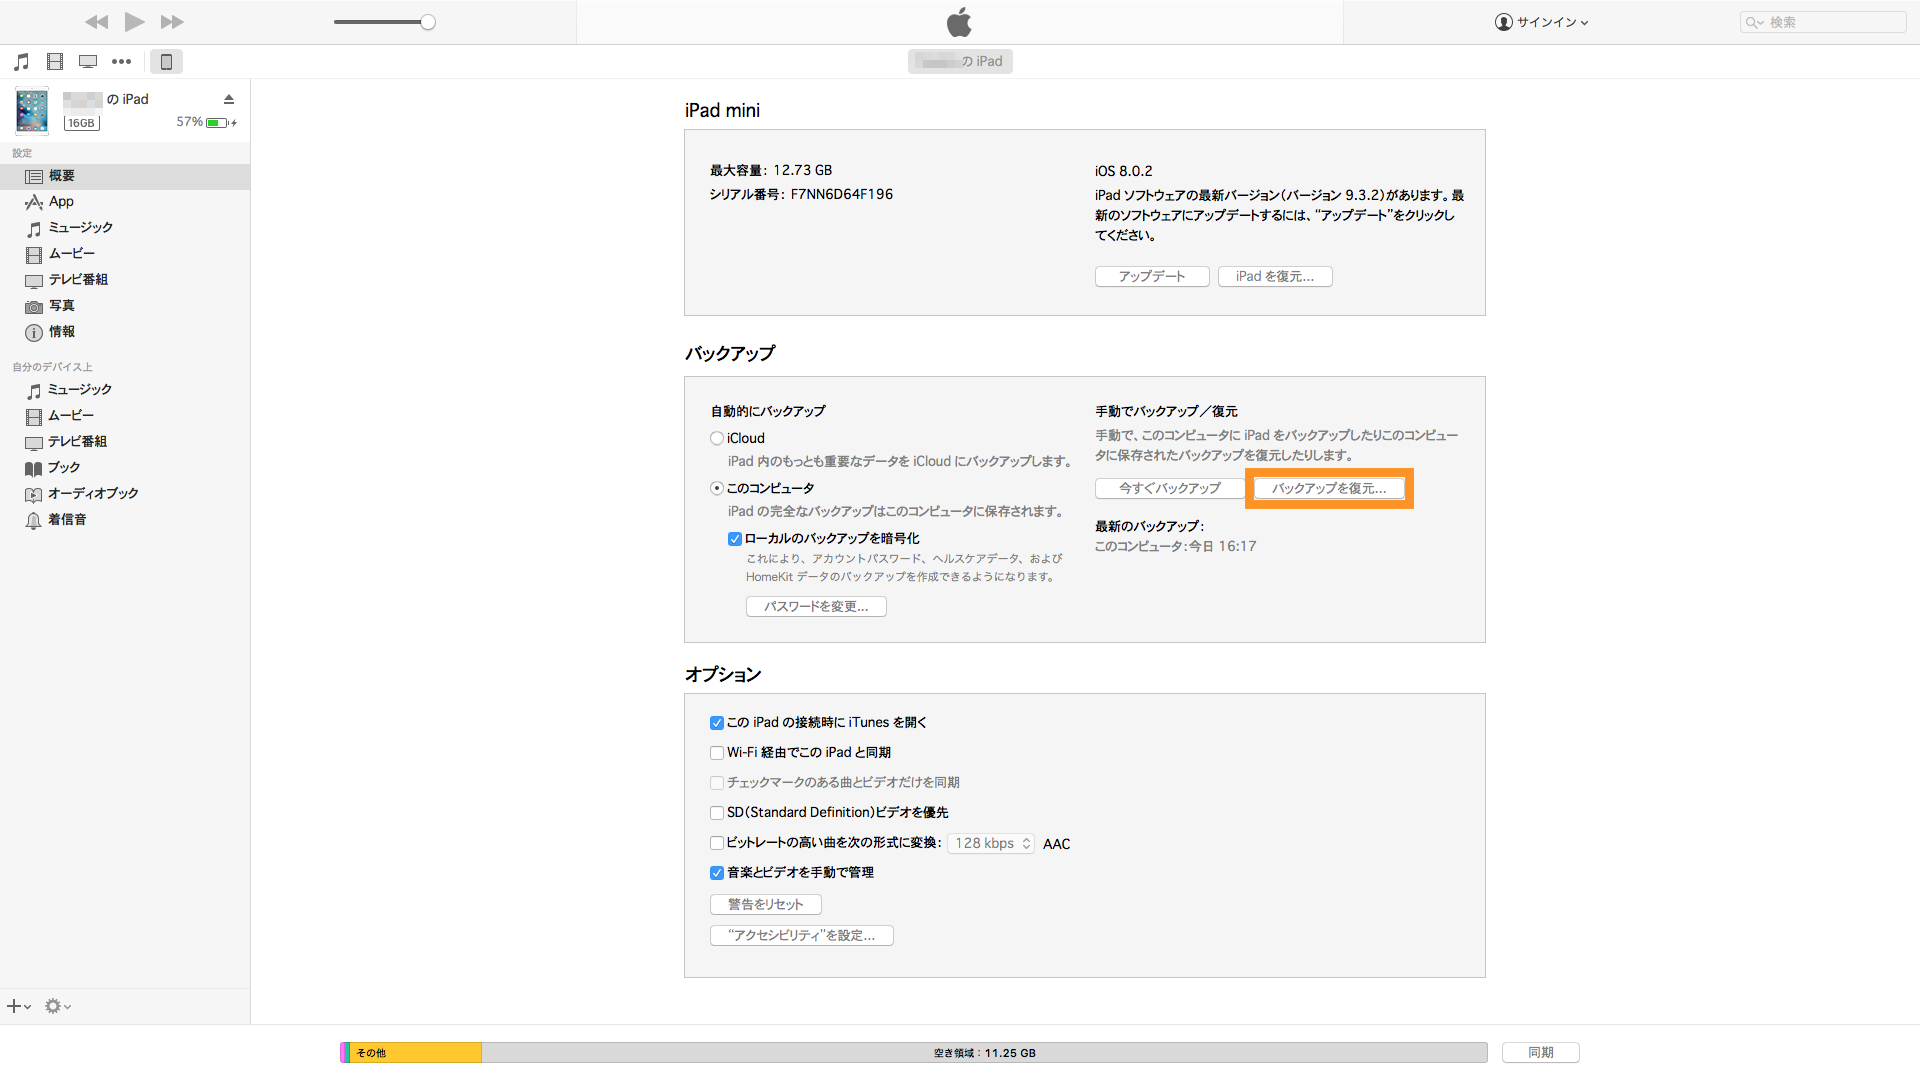This screenshot has height=1080, width=1920.
Task: Open the 128 kbps bitrate dropdown
Action: click(x=991, y=844)
